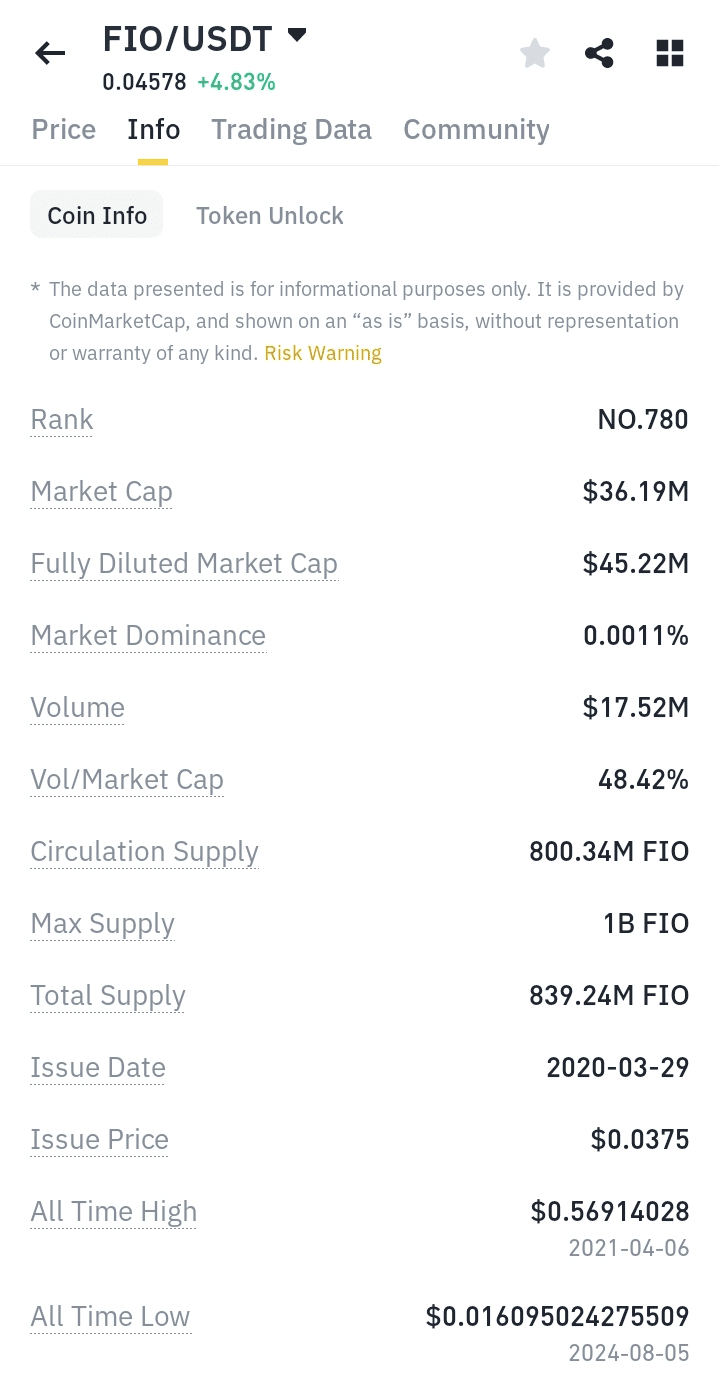
Task: Add FIO/USDT to favorites with star
Action: click(x=535, y=54)
